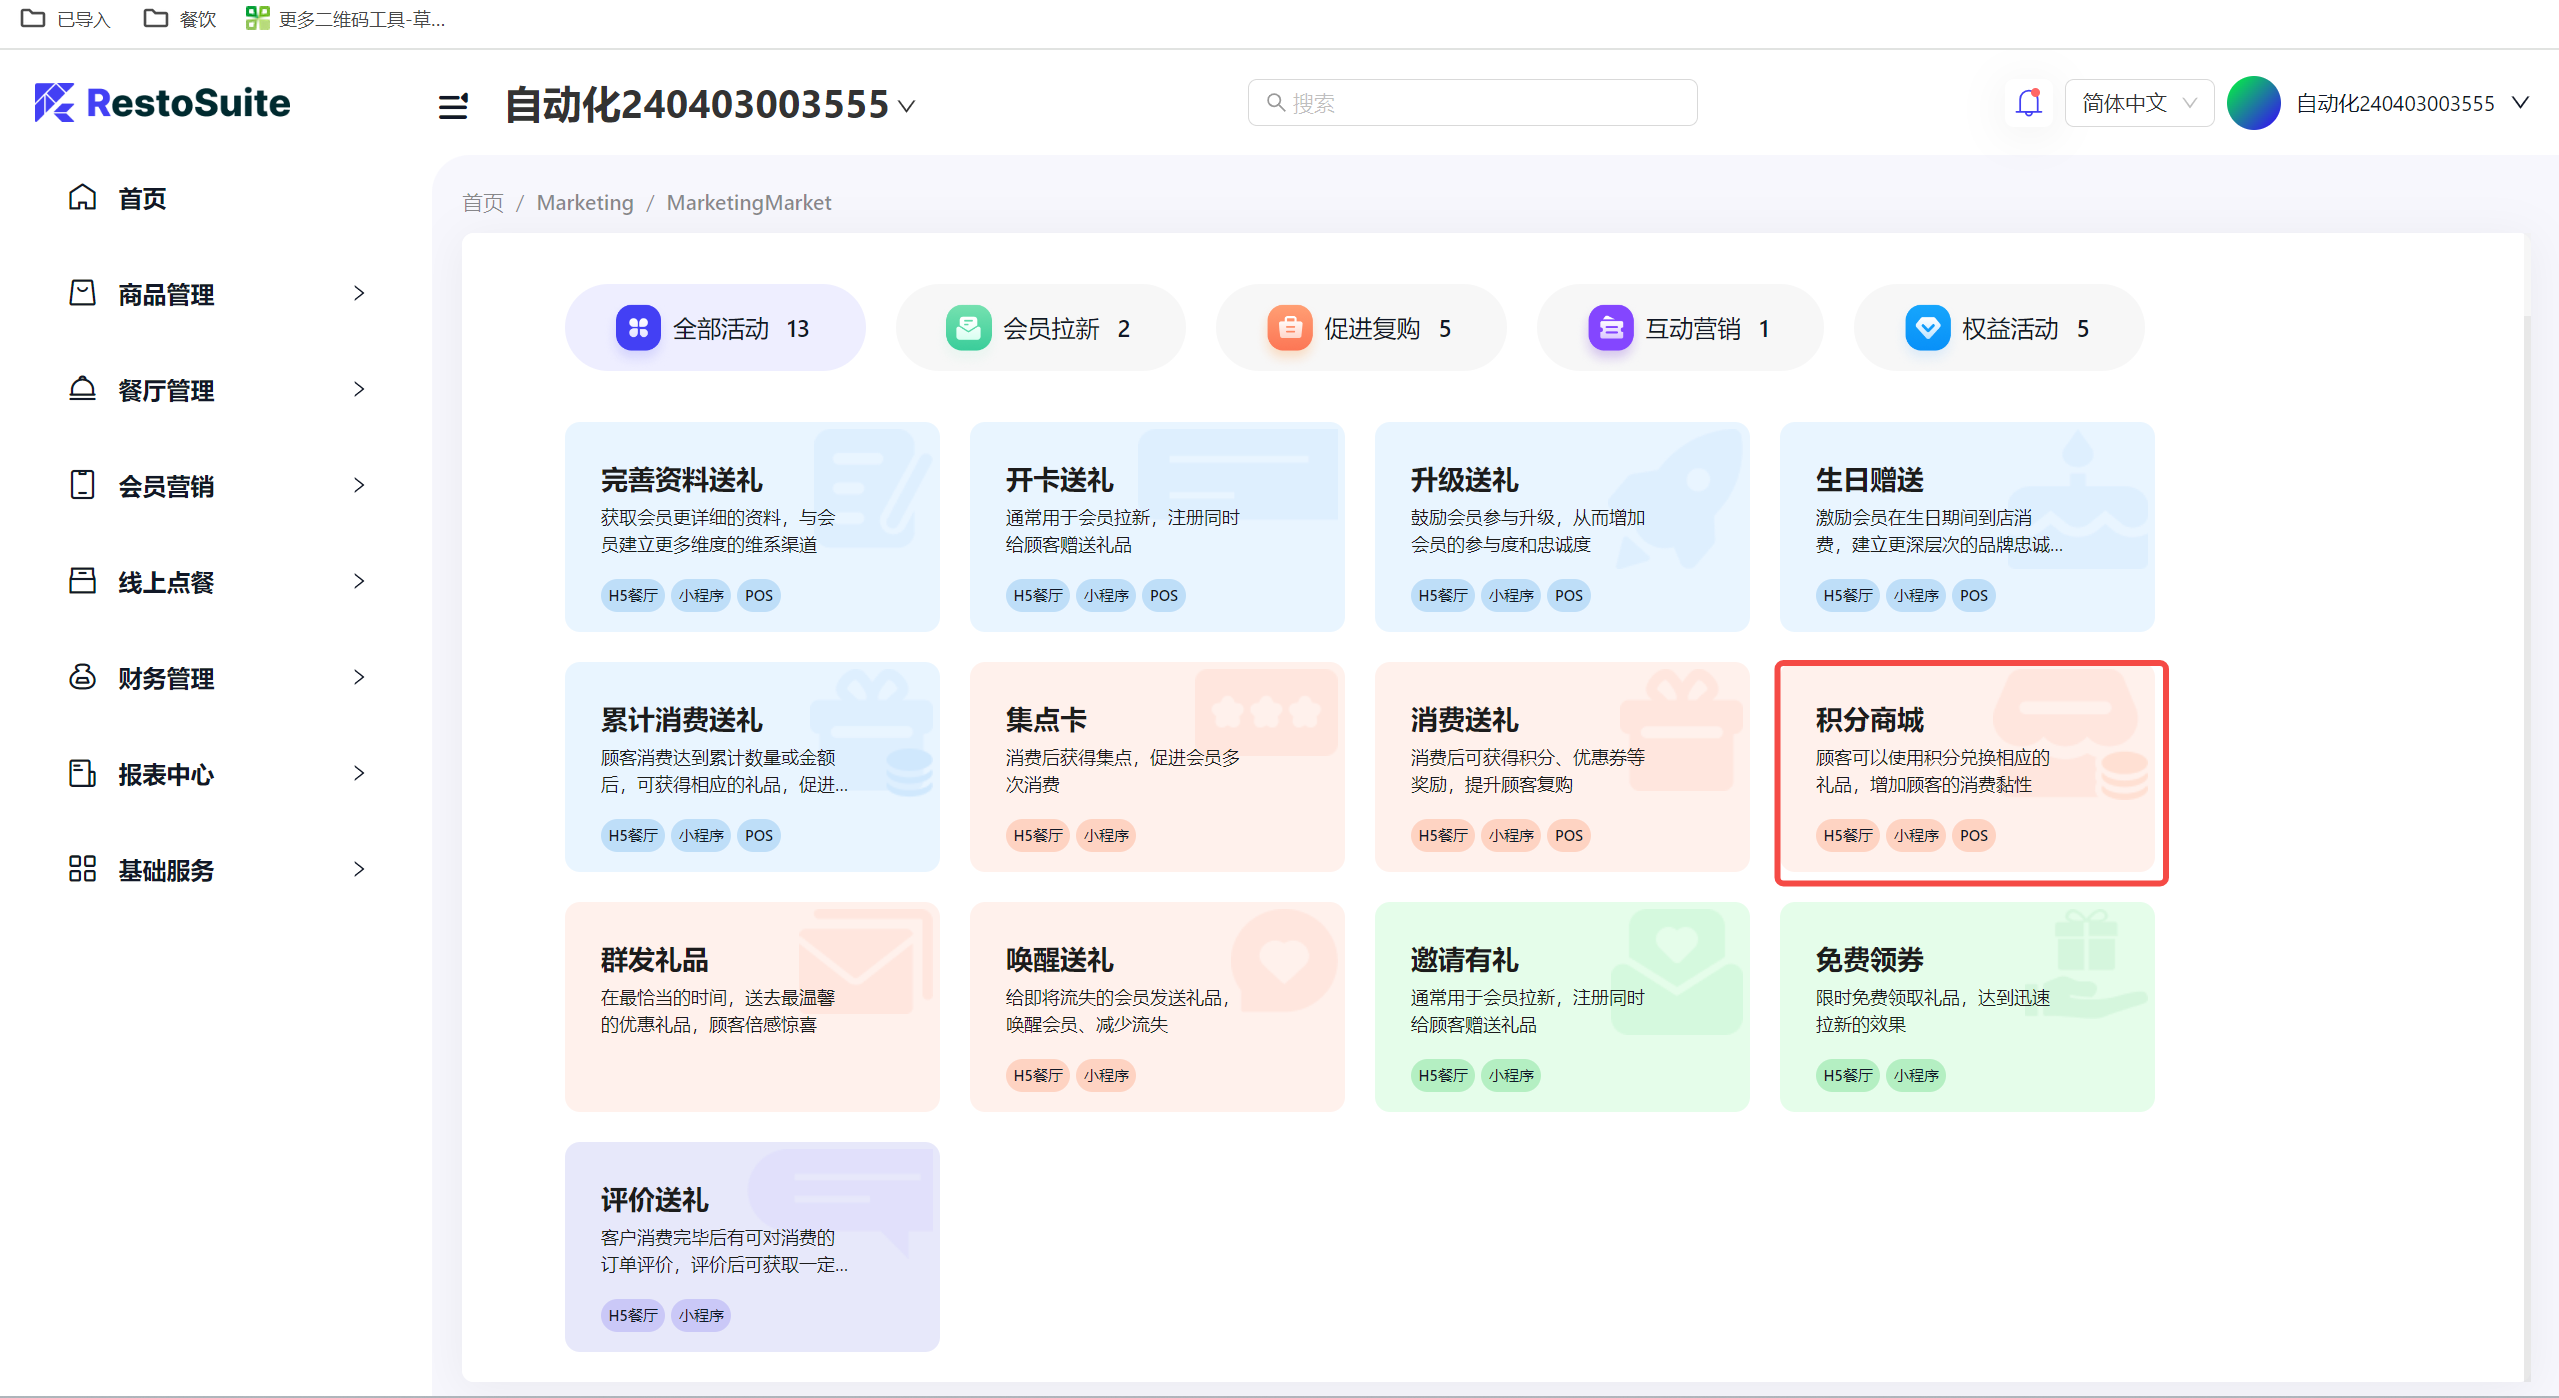Open the 唤醒送礼 activity card
2559x1398 pixels.
point(1157,1007)
